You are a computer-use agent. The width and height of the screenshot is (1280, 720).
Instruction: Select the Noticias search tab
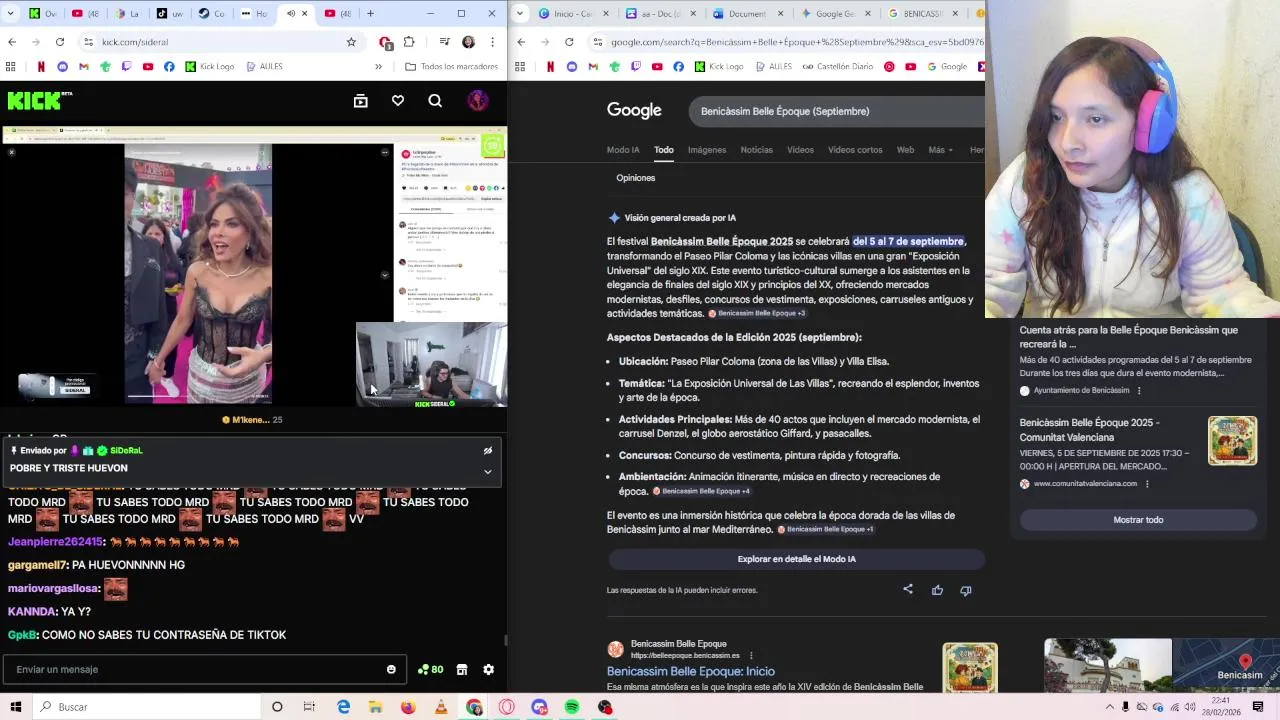[757, 150]
